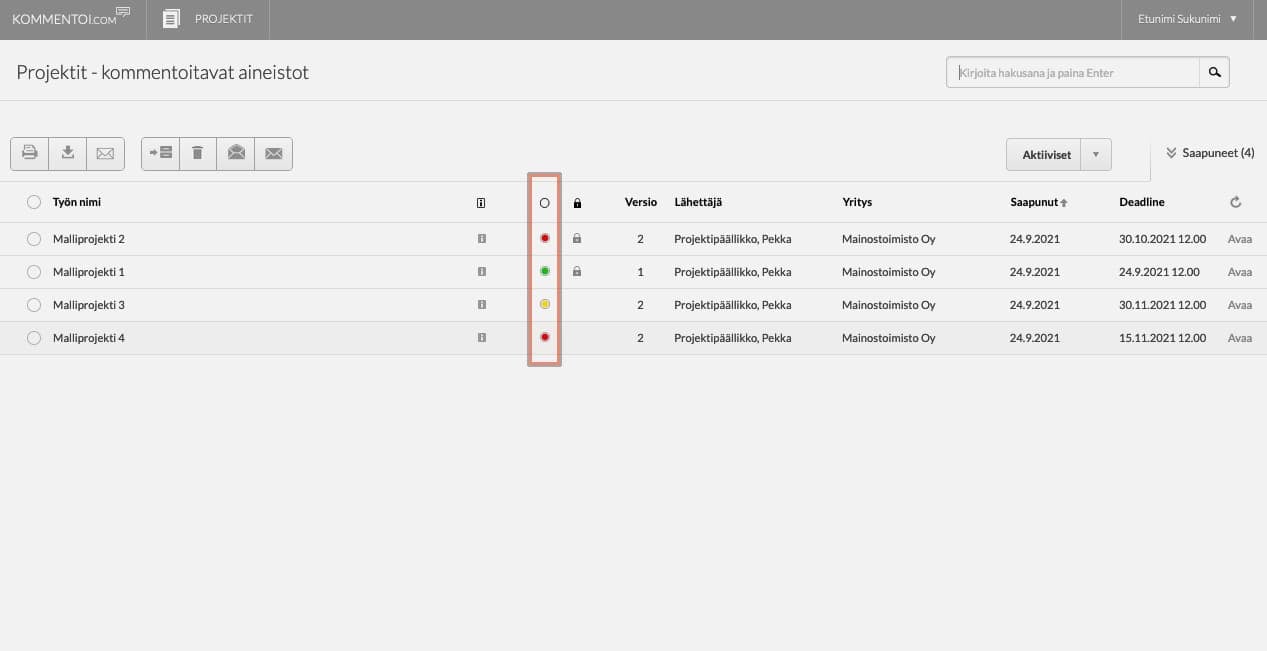The image size is (1267, 651).
Task: Open the Projektit menu in top bar
Action: [208, 19]
